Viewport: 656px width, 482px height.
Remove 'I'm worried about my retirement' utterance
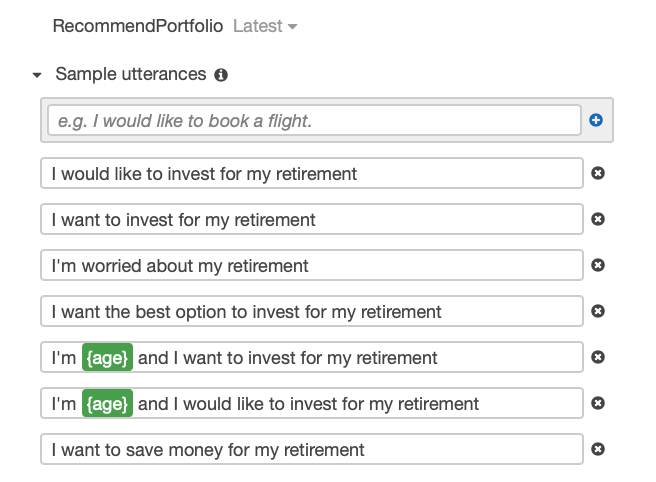tap(598, 265)
